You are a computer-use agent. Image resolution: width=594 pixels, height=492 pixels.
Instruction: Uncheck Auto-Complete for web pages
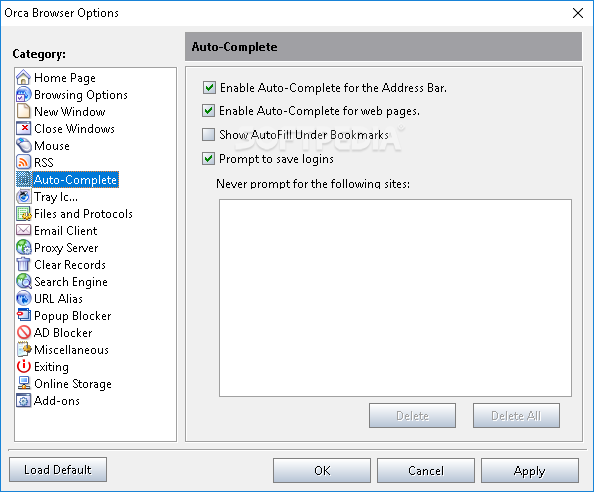coord(208,111)
